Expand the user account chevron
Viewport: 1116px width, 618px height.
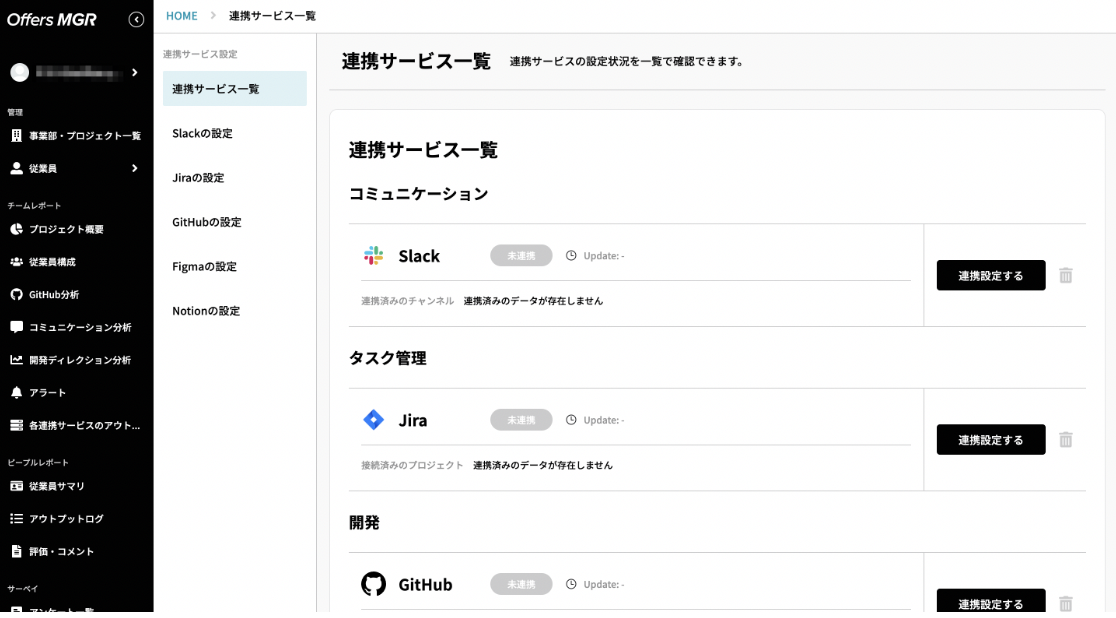[135, 72]
